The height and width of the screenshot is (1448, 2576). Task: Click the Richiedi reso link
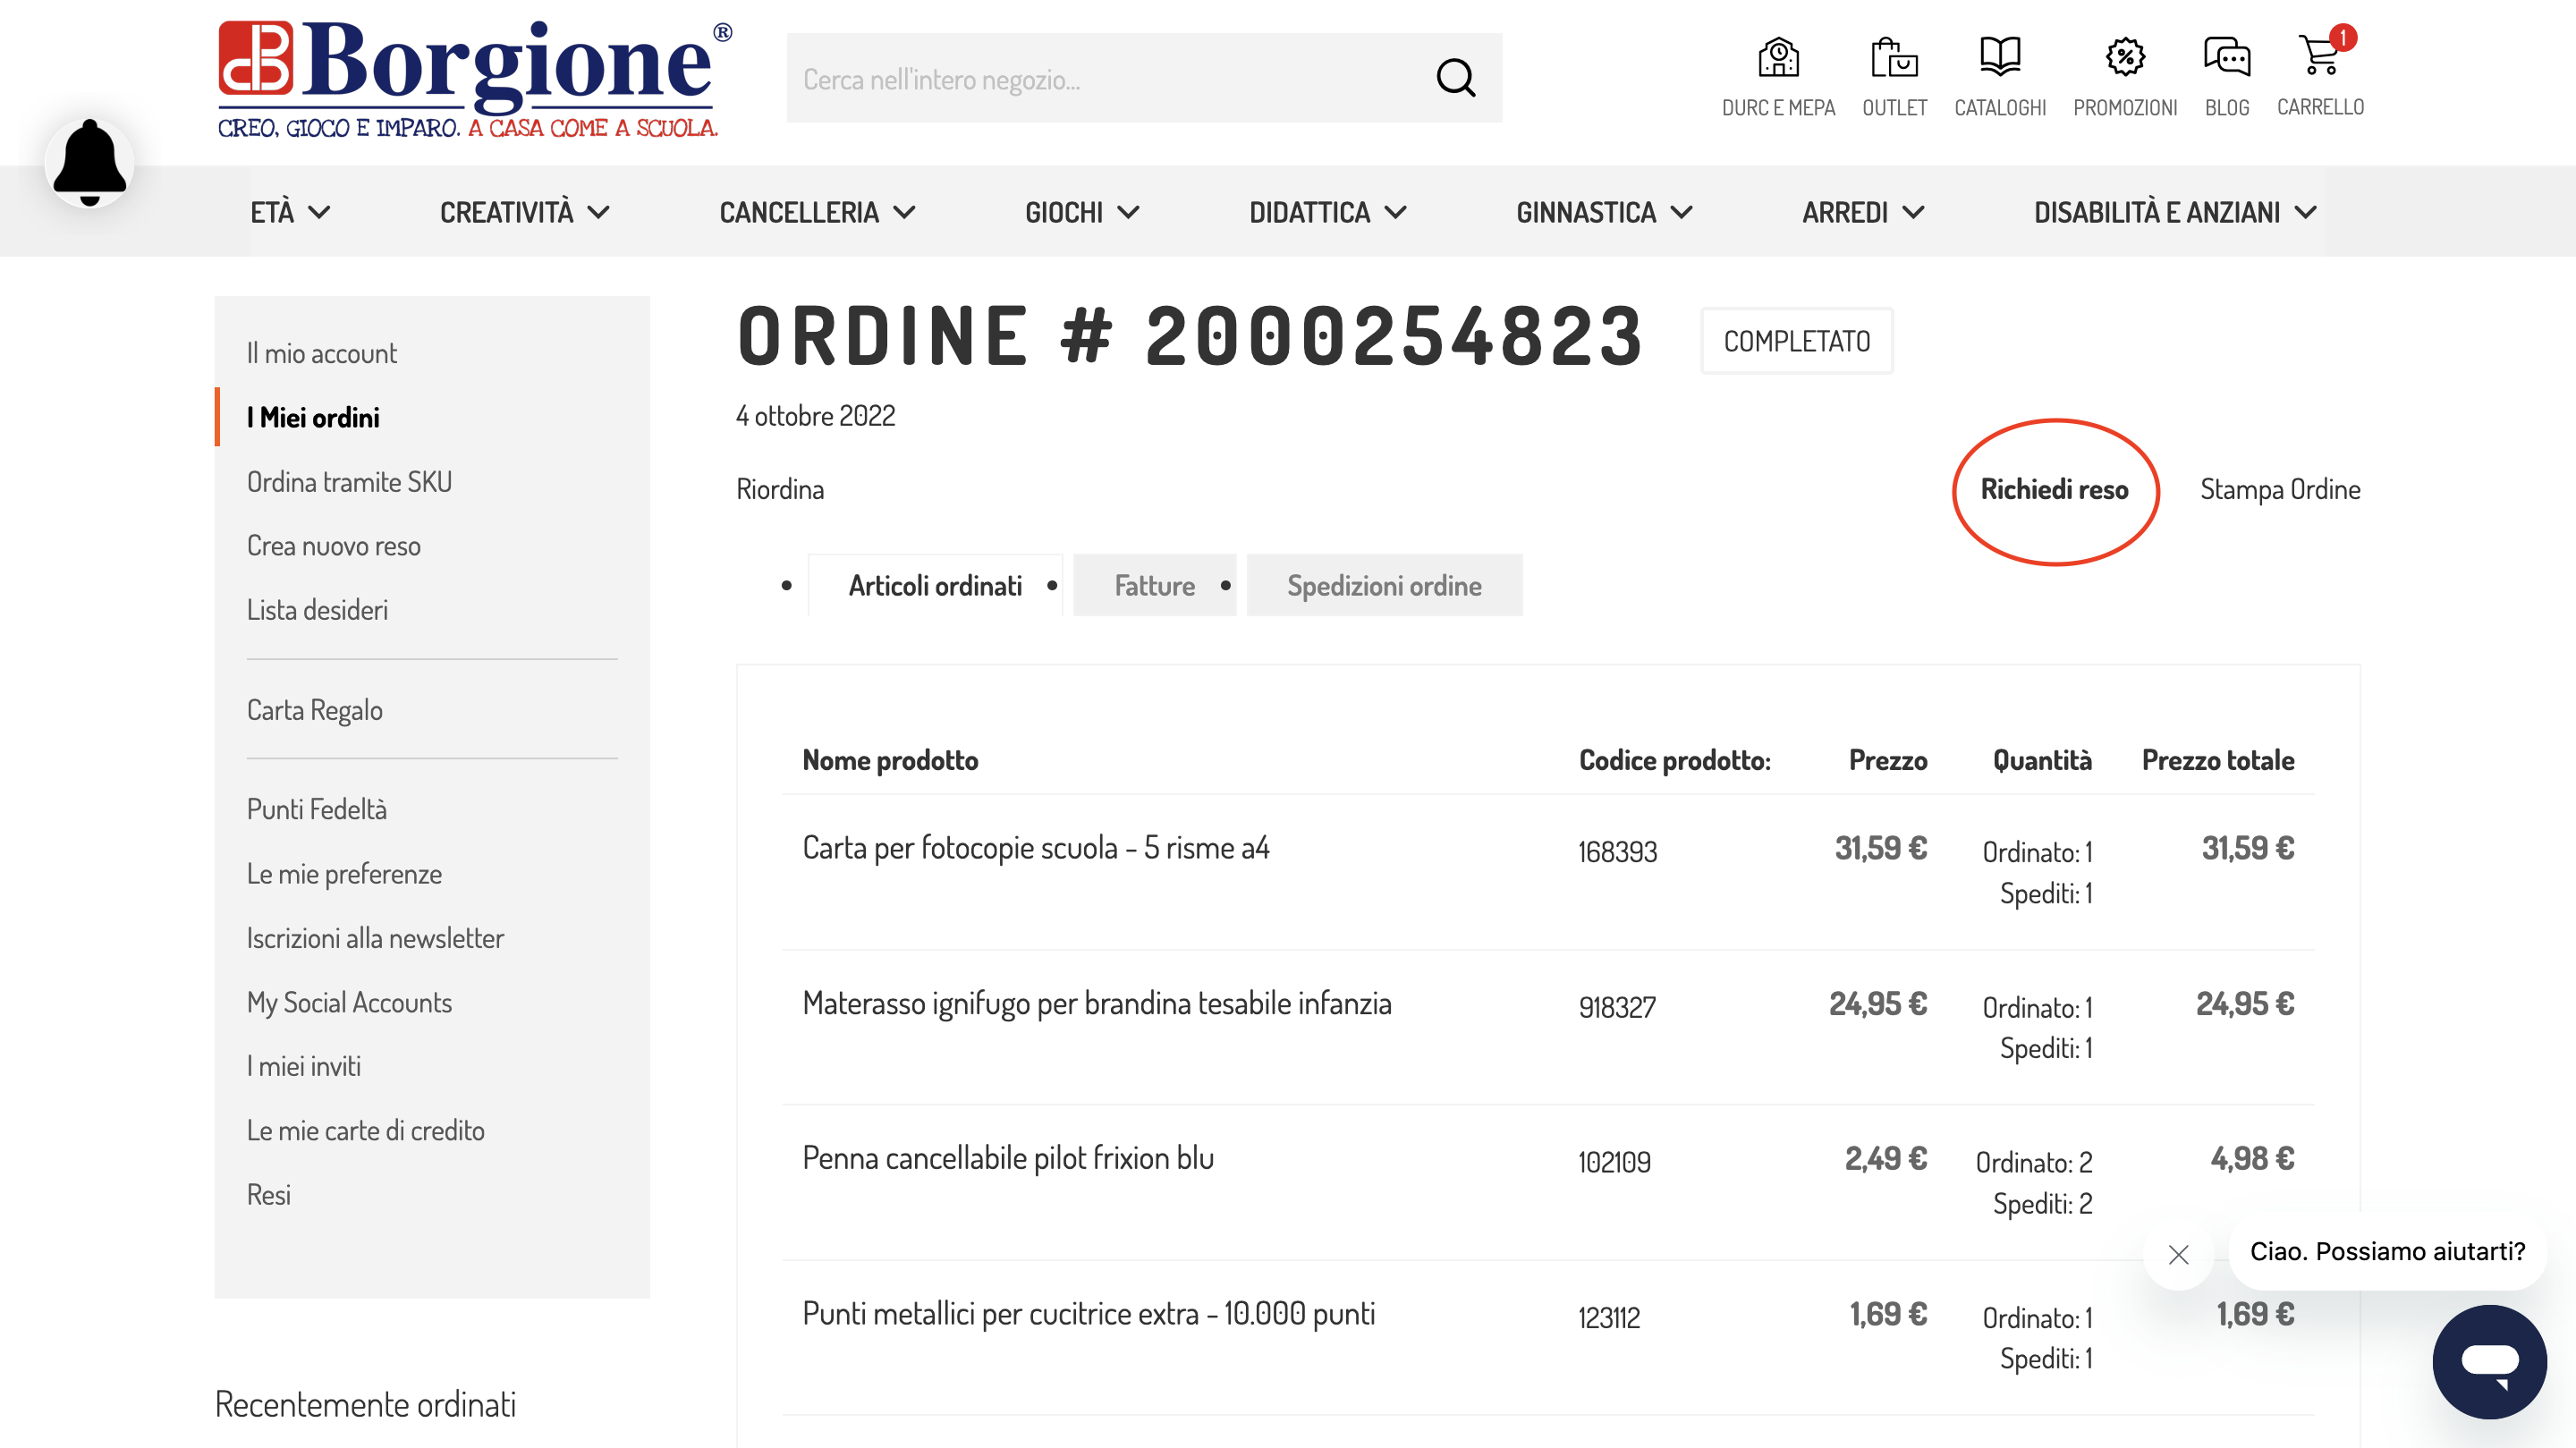(x=2054, y=489)
